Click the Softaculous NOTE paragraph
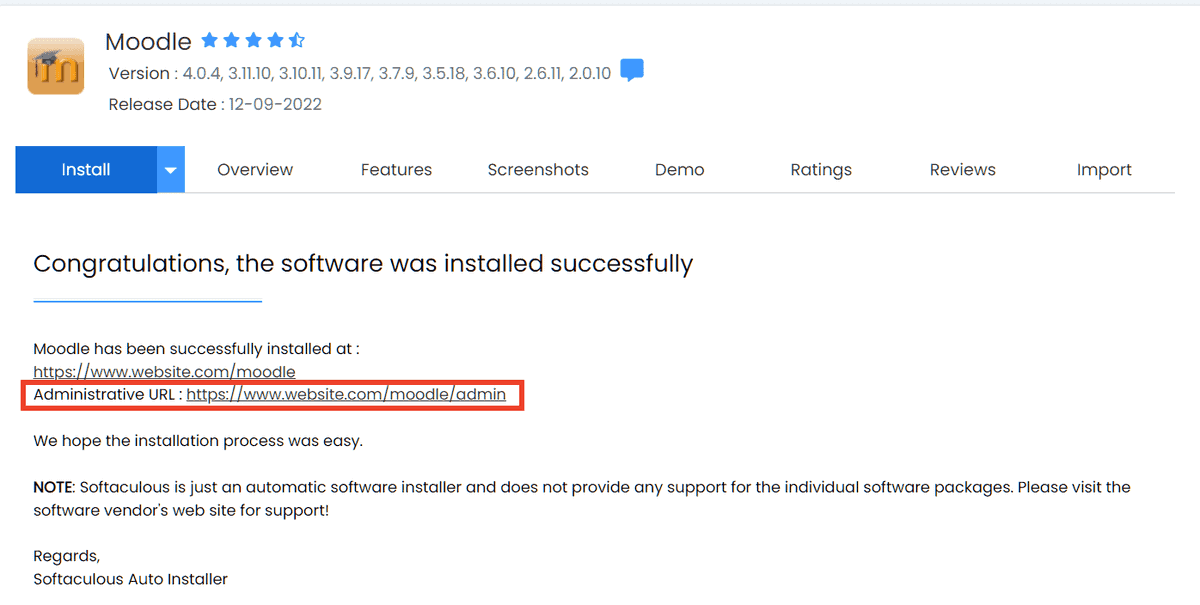Image resolution: width=1200 pixels, height=605 pixels. coord(581,498)
